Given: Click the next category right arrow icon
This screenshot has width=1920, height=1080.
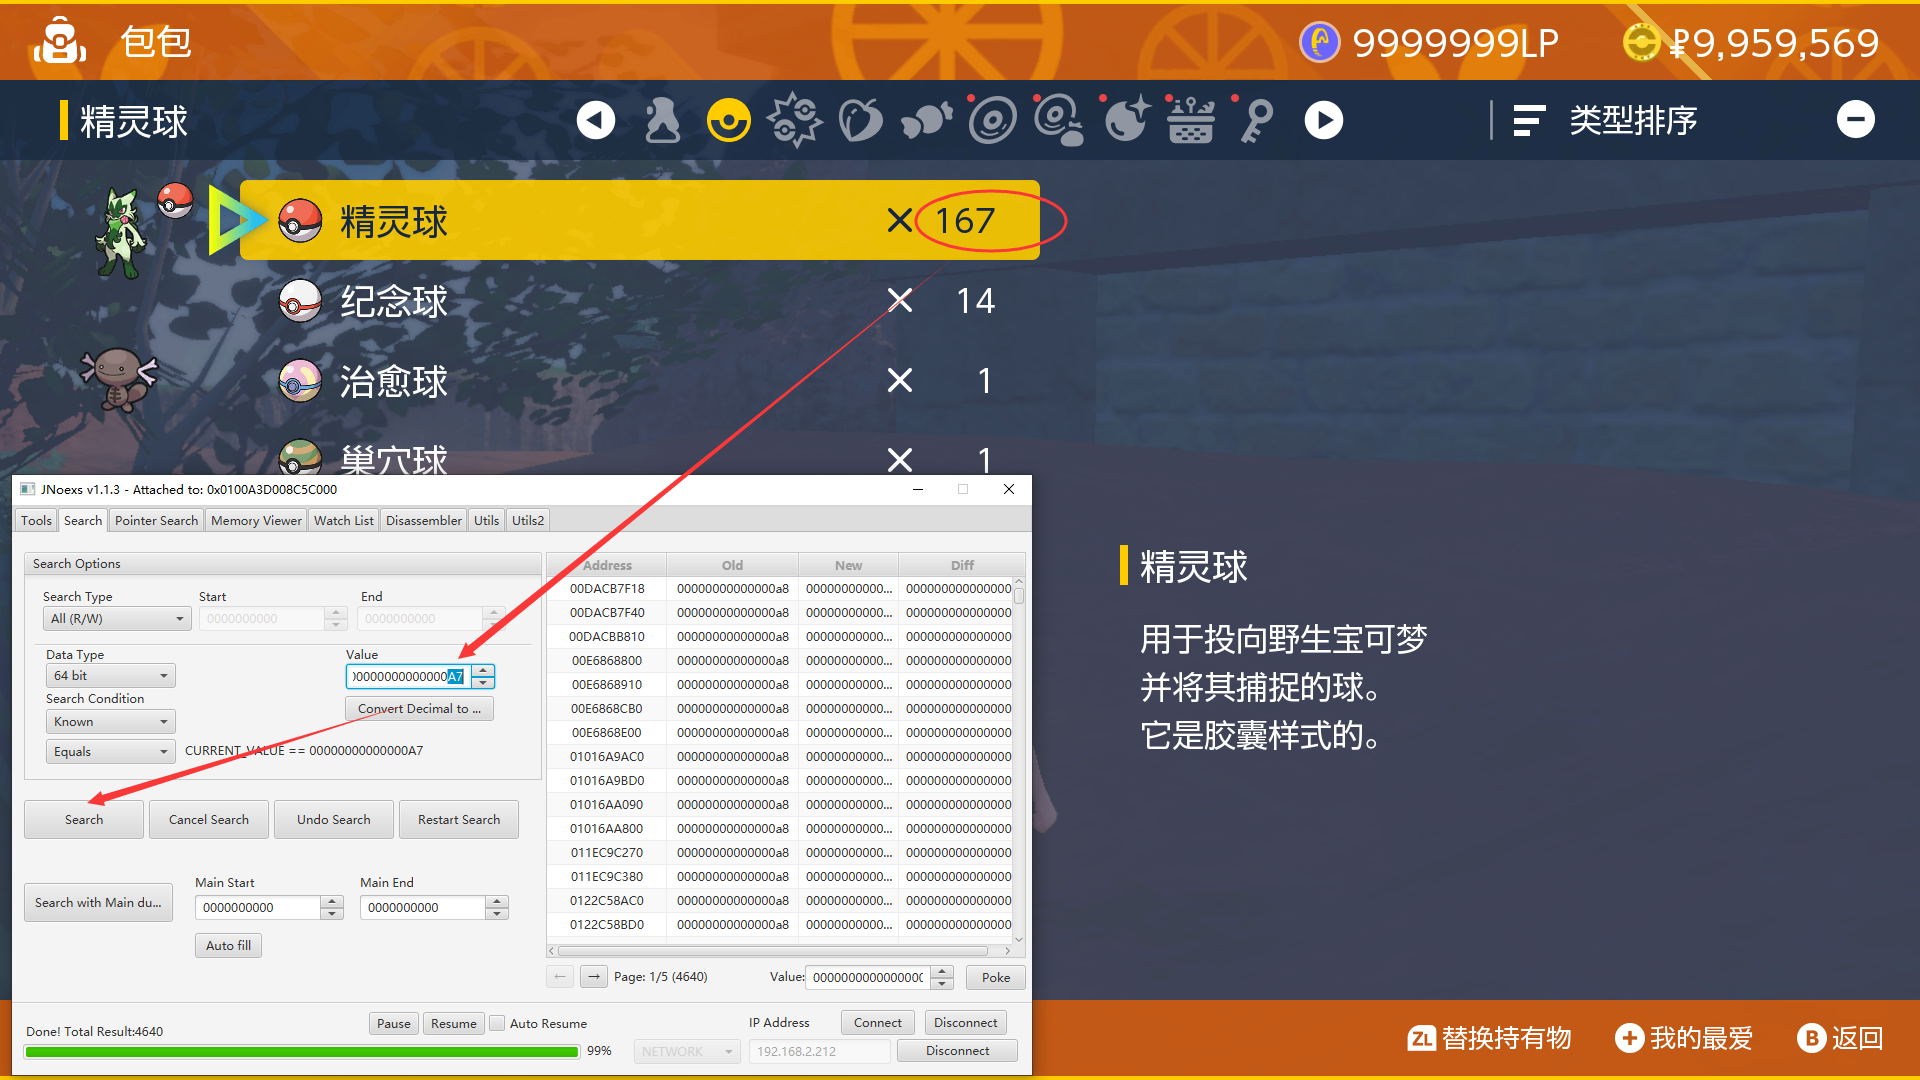Looking at the screenshot, I should pos(1324,121).
